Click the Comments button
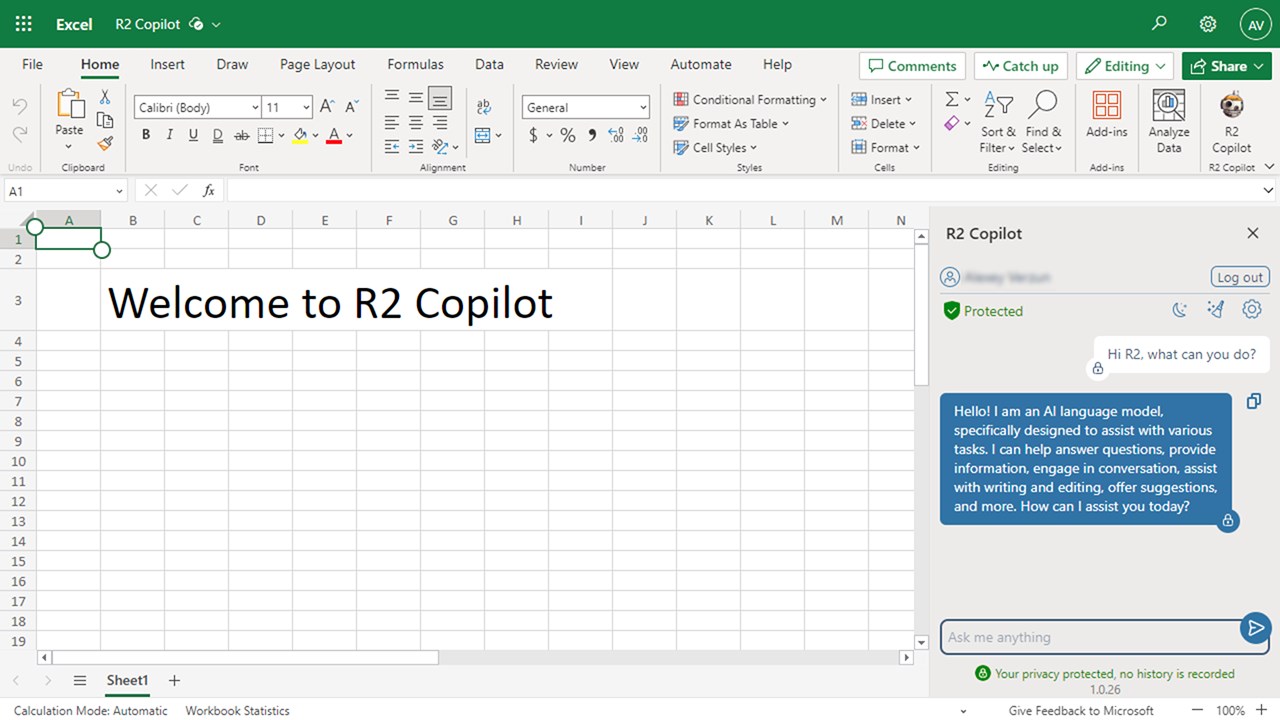The width and height of the screenshot is (1280, 720). (x=912, y=66)
